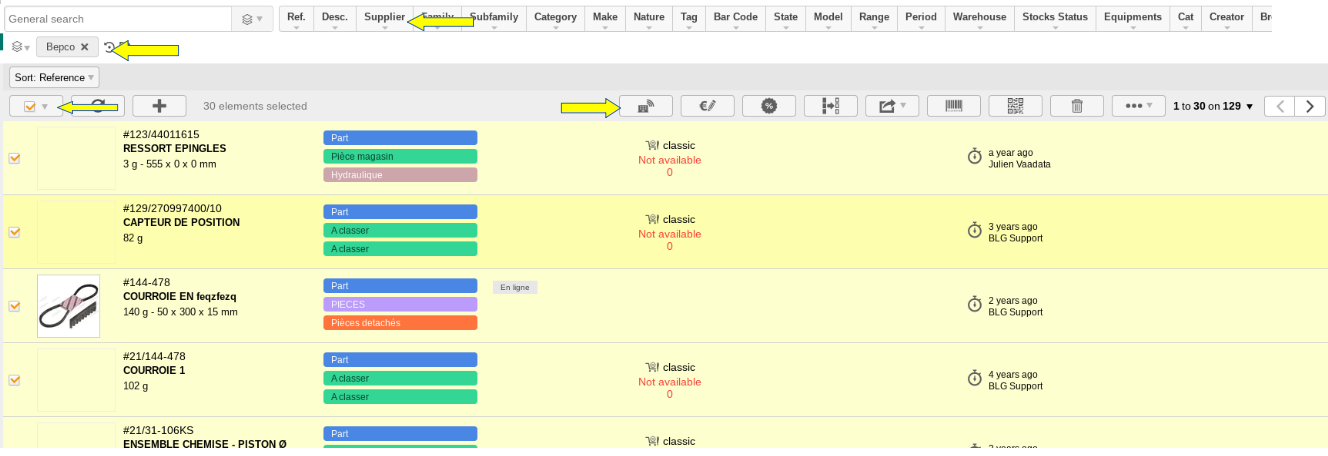Click the Hydraulique pink tag
The height and width of the screenshot is (456, 1328).
point(400,175)
